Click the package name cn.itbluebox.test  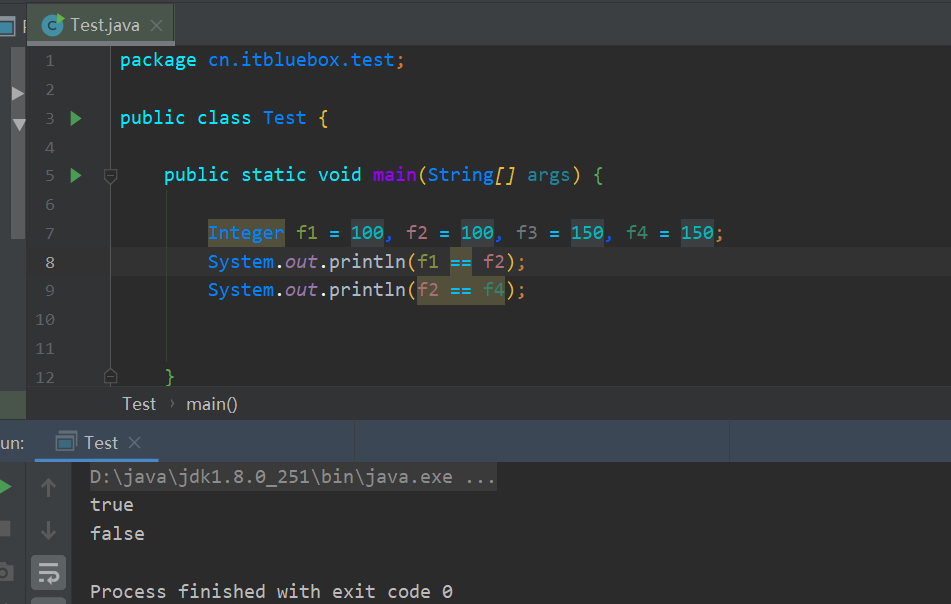[301, 60]
